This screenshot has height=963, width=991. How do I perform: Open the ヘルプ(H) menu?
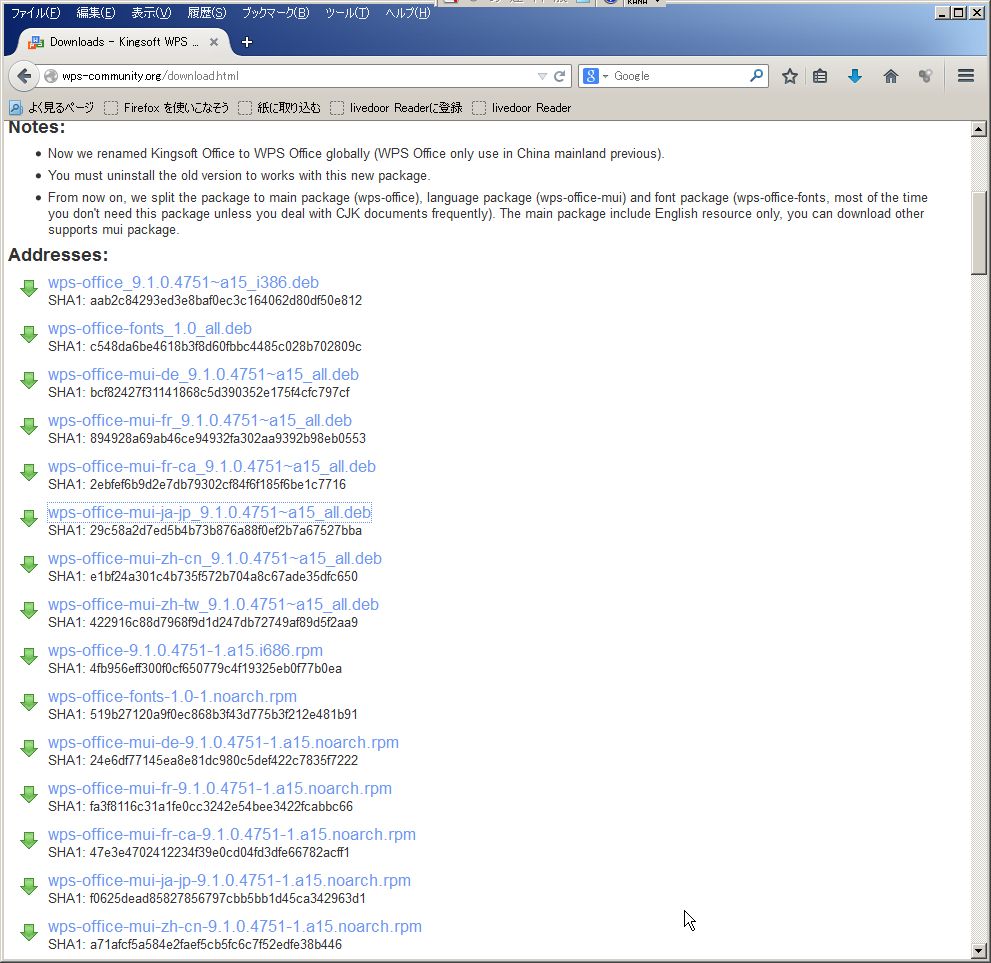408,13
